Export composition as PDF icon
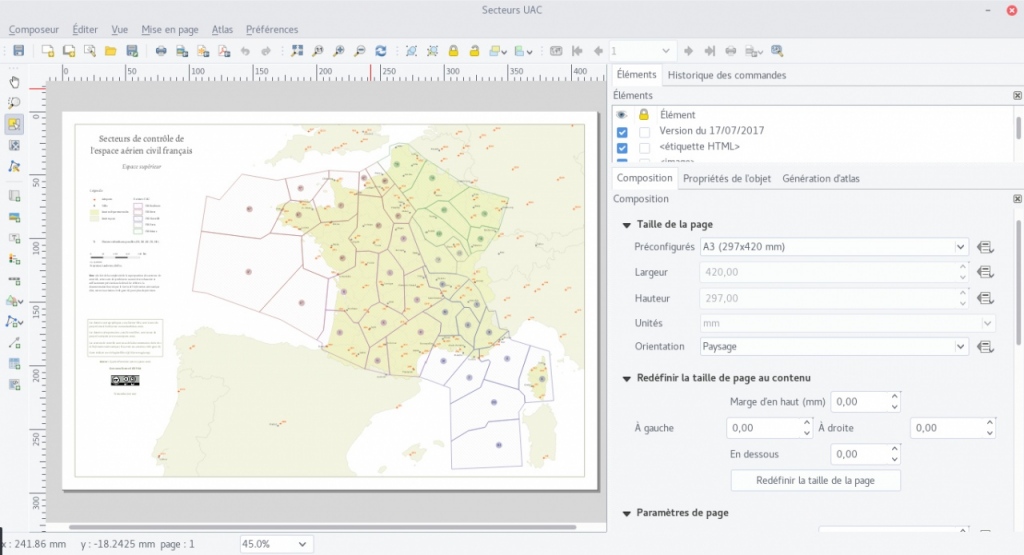 224,51
